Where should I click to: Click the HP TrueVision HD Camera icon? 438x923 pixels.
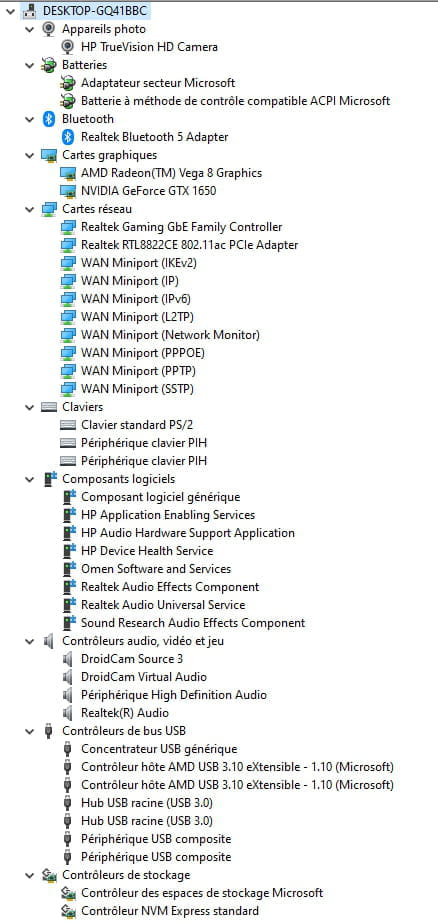pyautogui.click(x=68, y=47)
